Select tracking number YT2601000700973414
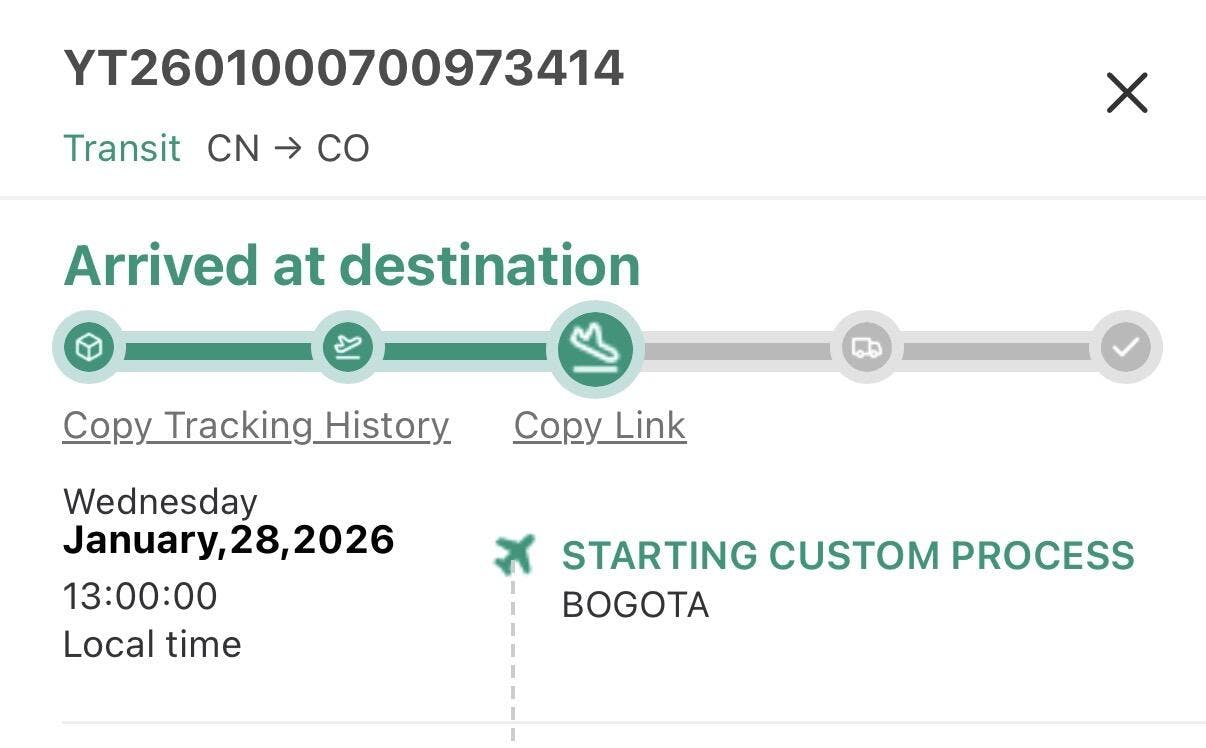Screen dimensions: 1206x748 pyautogui.click(x=343, y=69)
